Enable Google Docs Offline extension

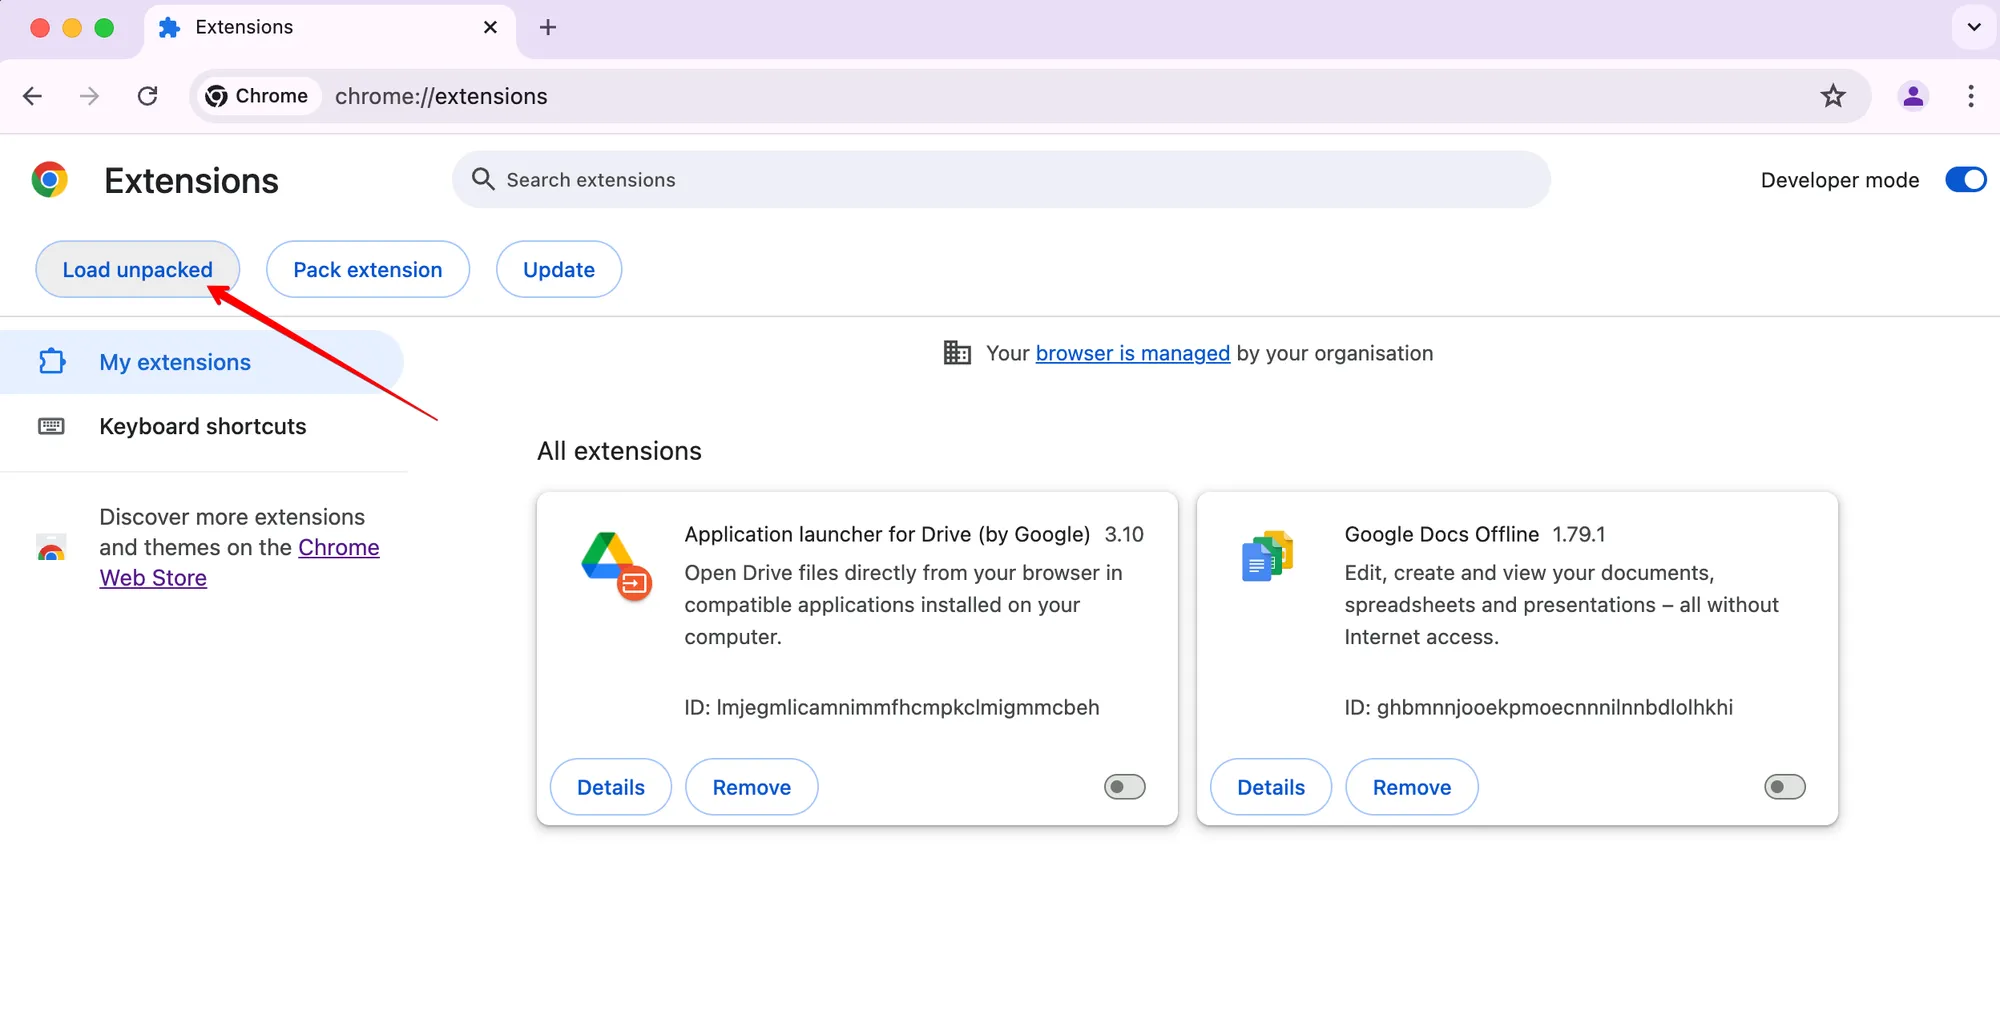[1784, 787]
